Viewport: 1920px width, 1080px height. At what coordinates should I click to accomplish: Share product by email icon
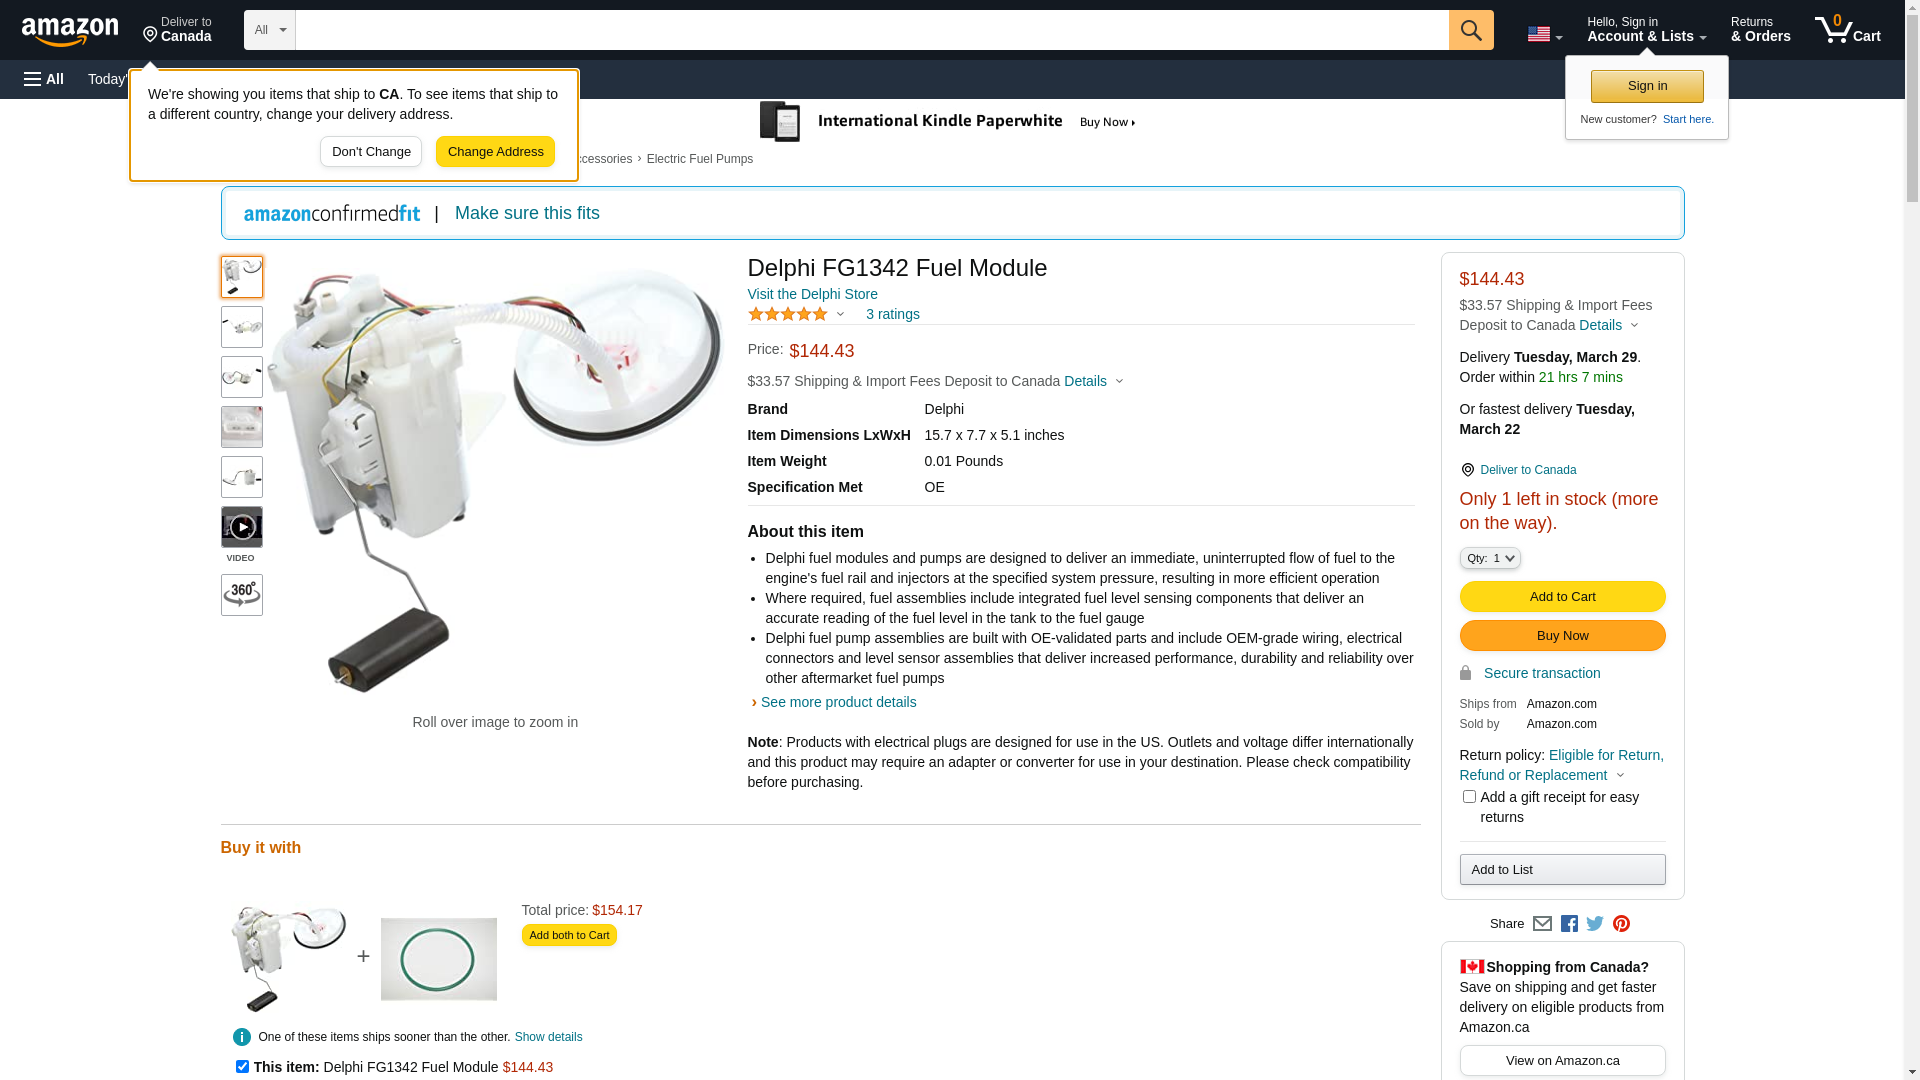(1542, 924)
